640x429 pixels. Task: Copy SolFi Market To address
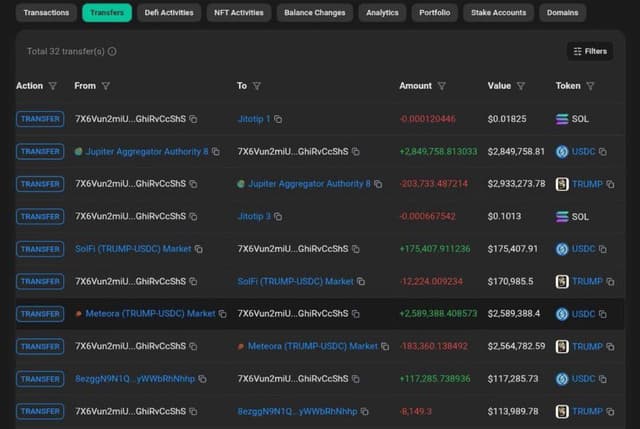[x=361, y=282]
